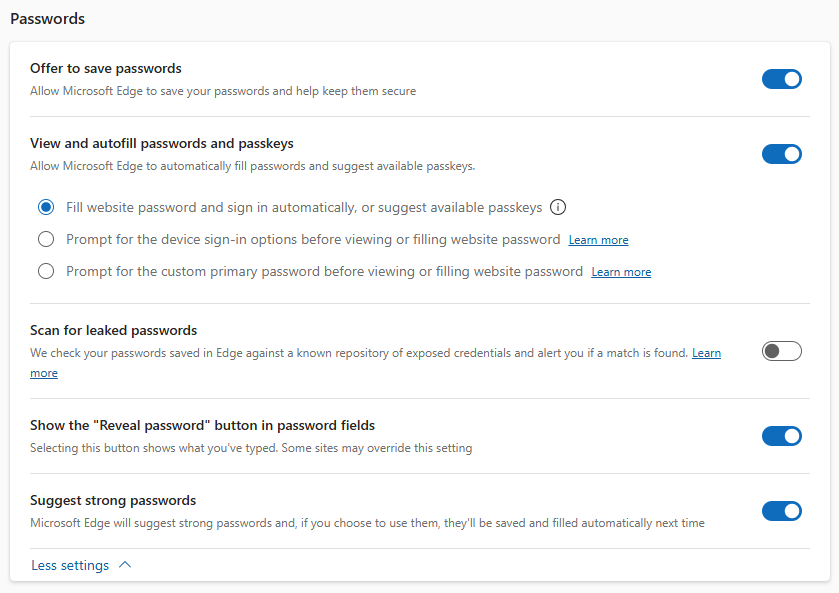The width and height of the screenshot is (839, 593).
Task: Click the info icon beside the passkeys option
Action: point(557,207)
